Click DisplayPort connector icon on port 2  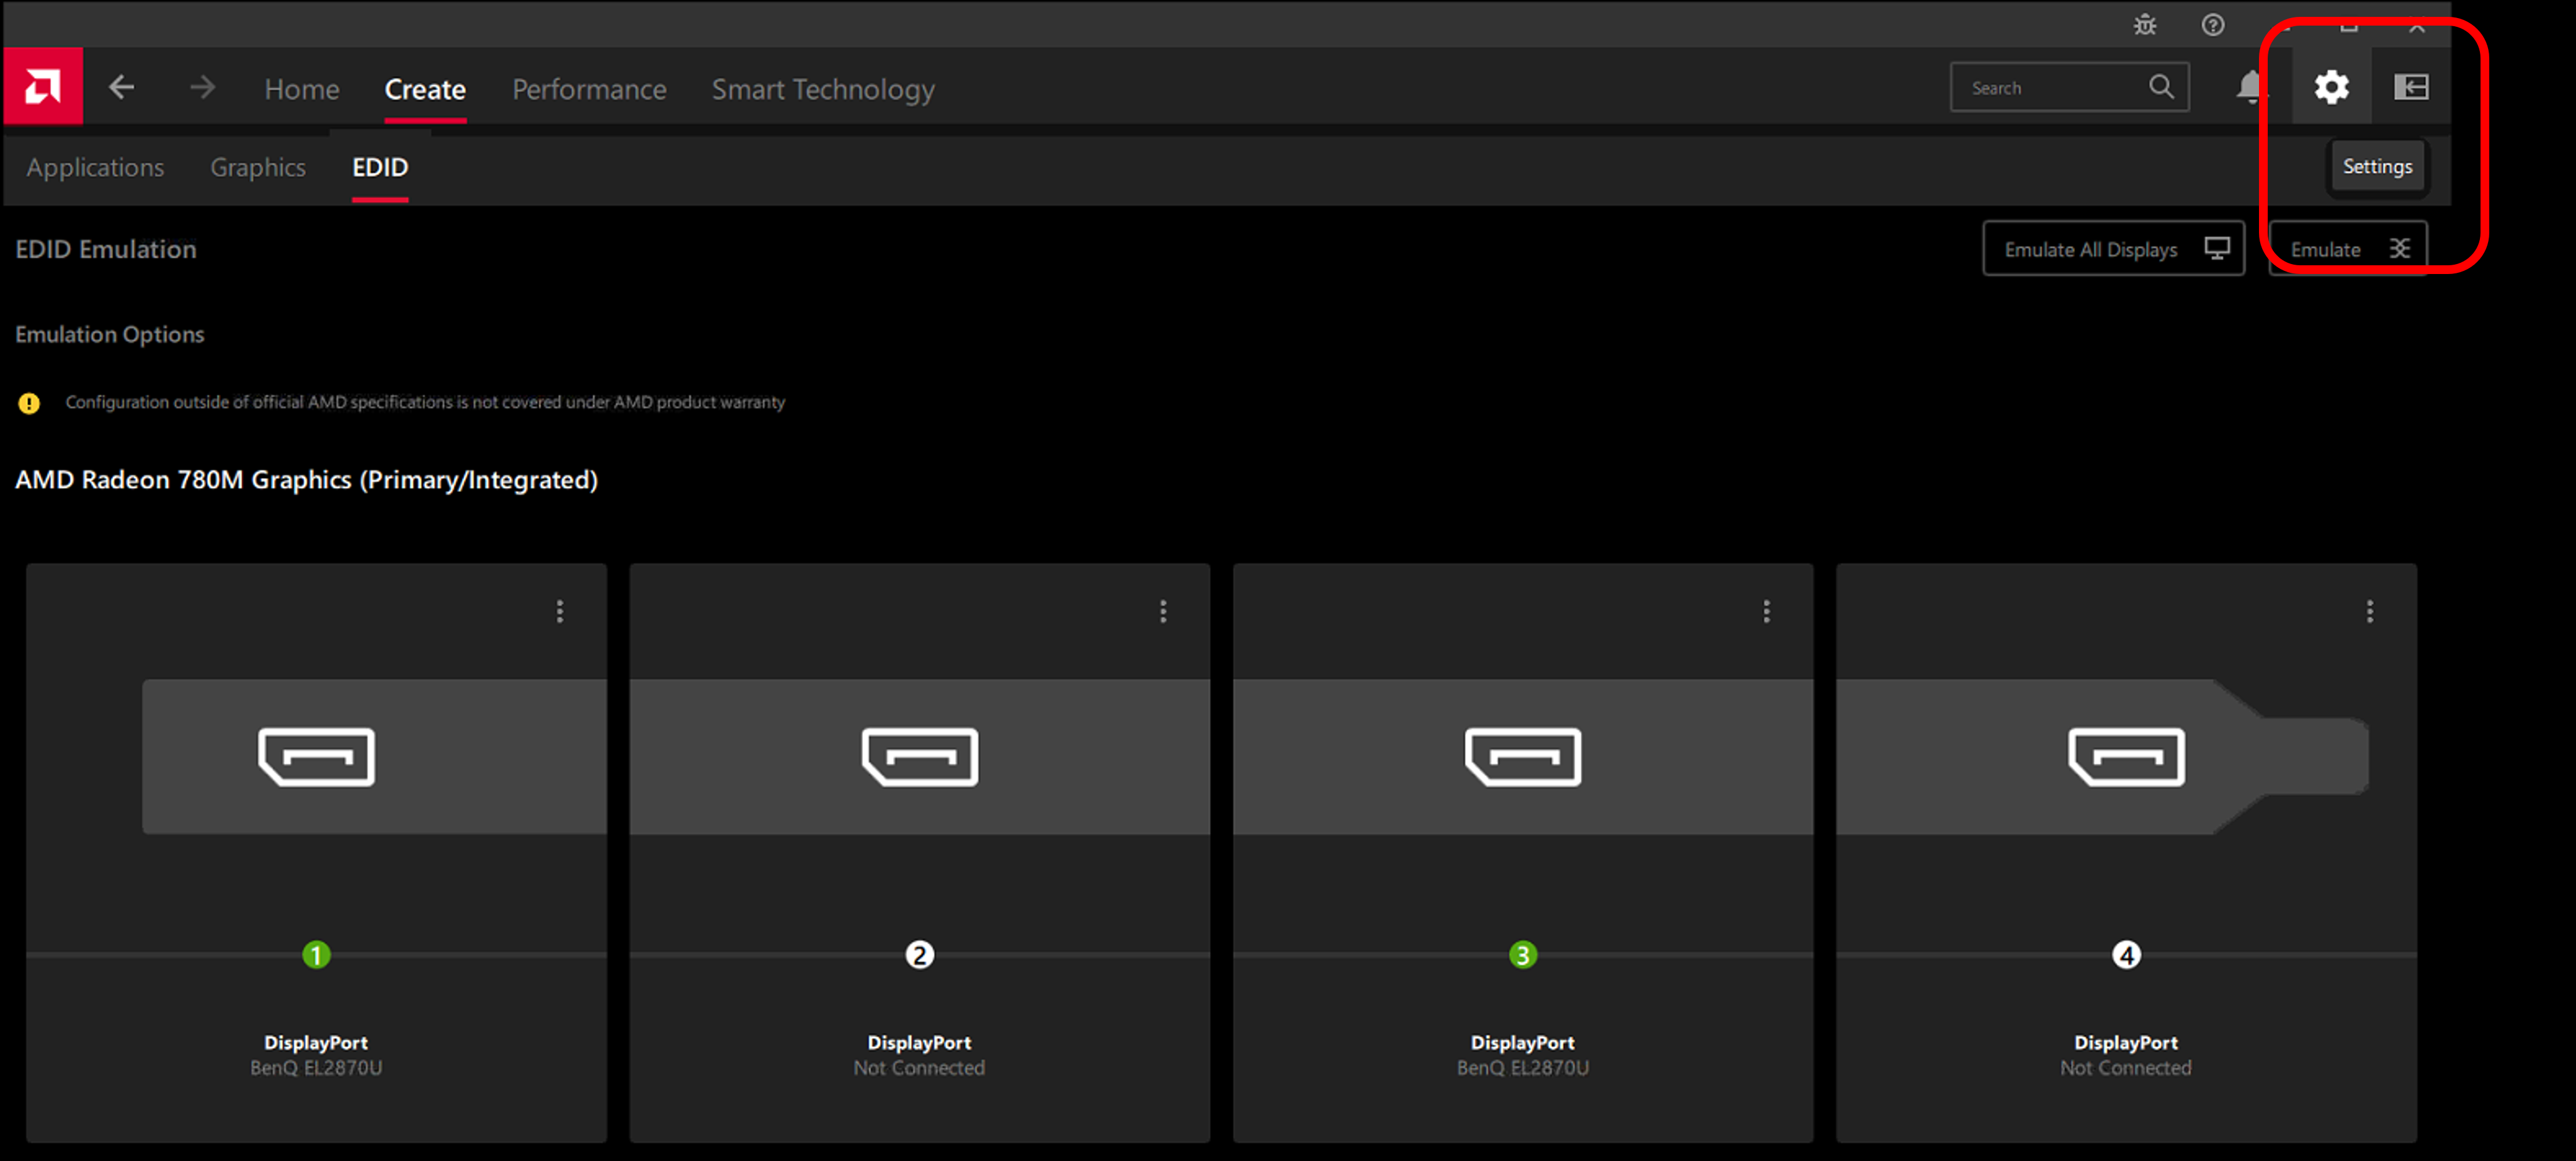coord(919,756)
